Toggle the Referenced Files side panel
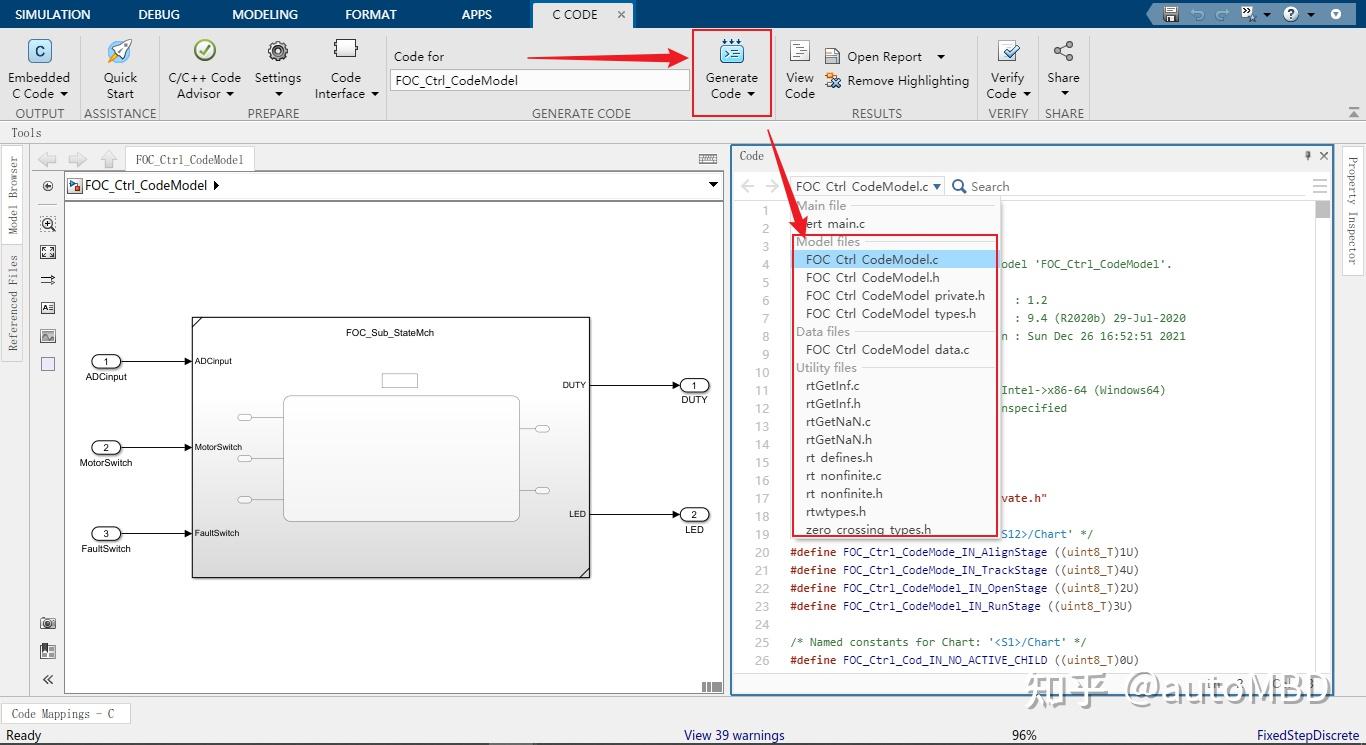This screenshot has width=1366, height=745. tap(14, 302)
